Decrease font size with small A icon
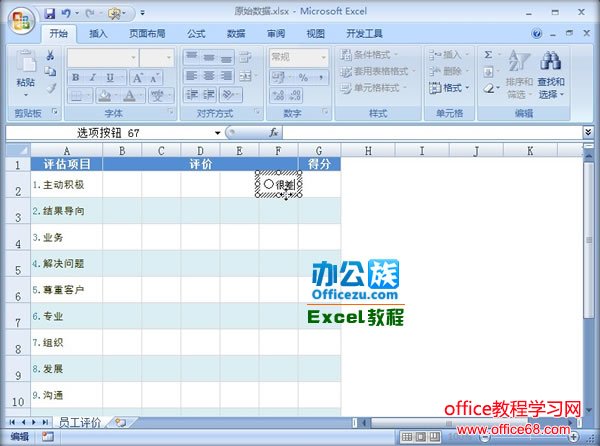 [x=154, y=78]
